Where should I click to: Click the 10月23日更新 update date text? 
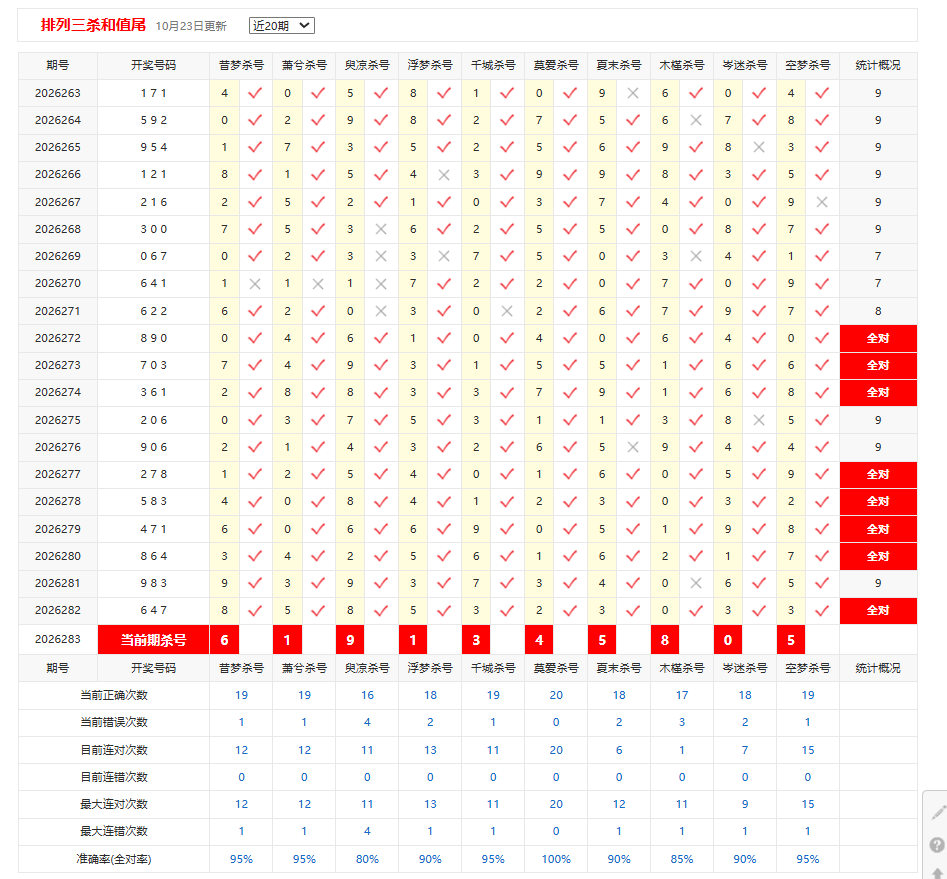[191, 26]
